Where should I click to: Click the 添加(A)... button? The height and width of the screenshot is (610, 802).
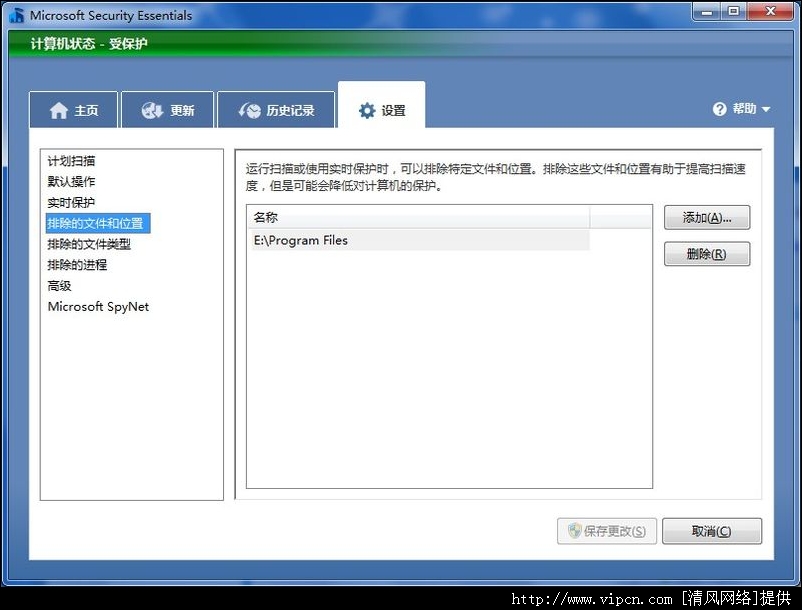pos(707,218)
